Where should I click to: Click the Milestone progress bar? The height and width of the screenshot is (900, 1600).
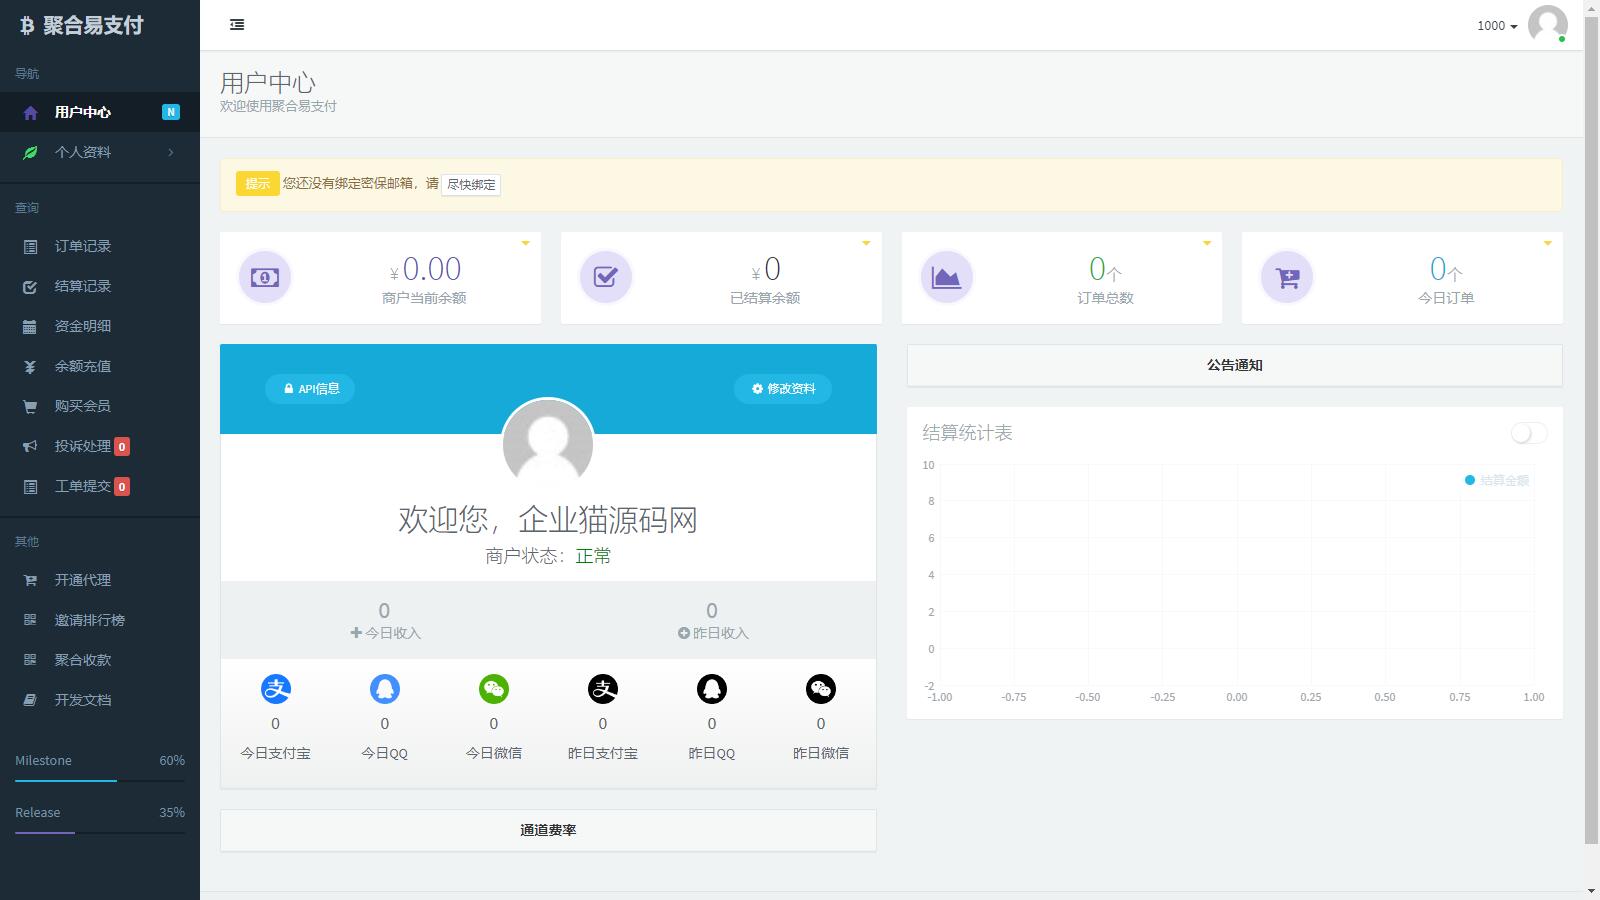100,780
